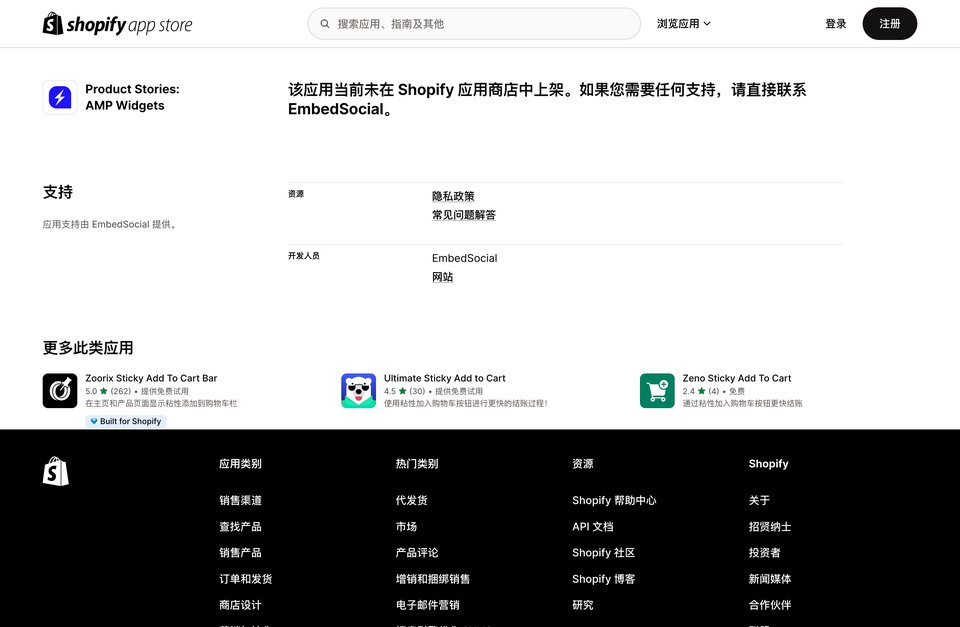The width and height of the screenshot is (960, 627).
Task: Open footer link 订单和发货
Action: click(x=246, y=579)
